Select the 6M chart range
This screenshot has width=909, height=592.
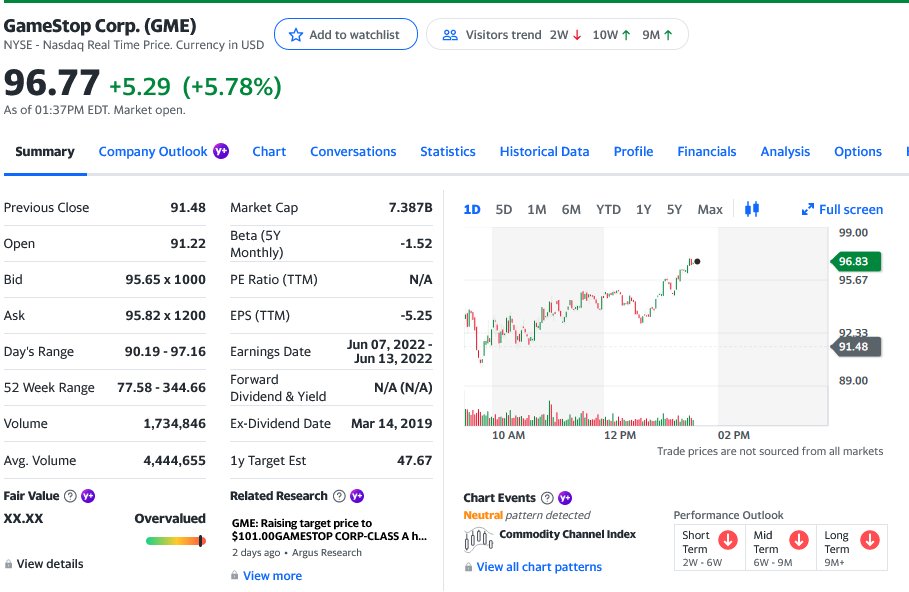[571, 209]
